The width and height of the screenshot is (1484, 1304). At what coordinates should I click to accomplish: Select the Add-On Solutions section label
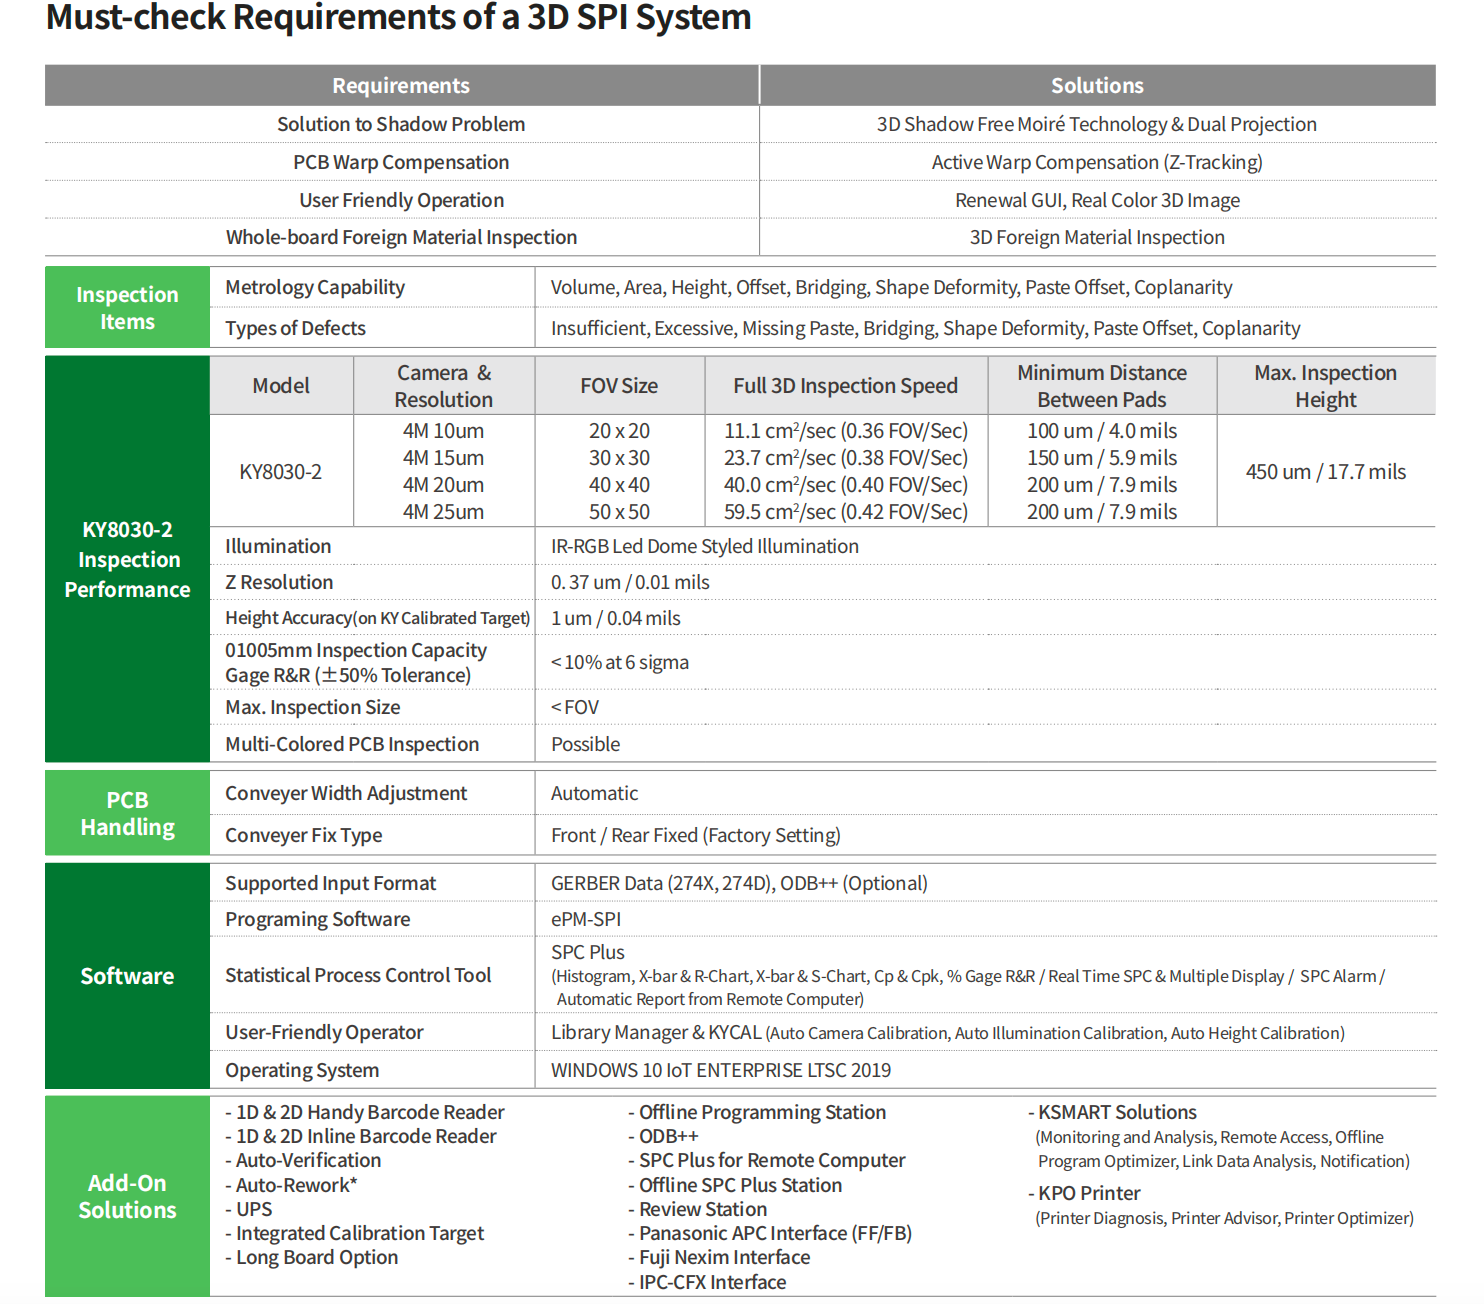click(127, 1196)
